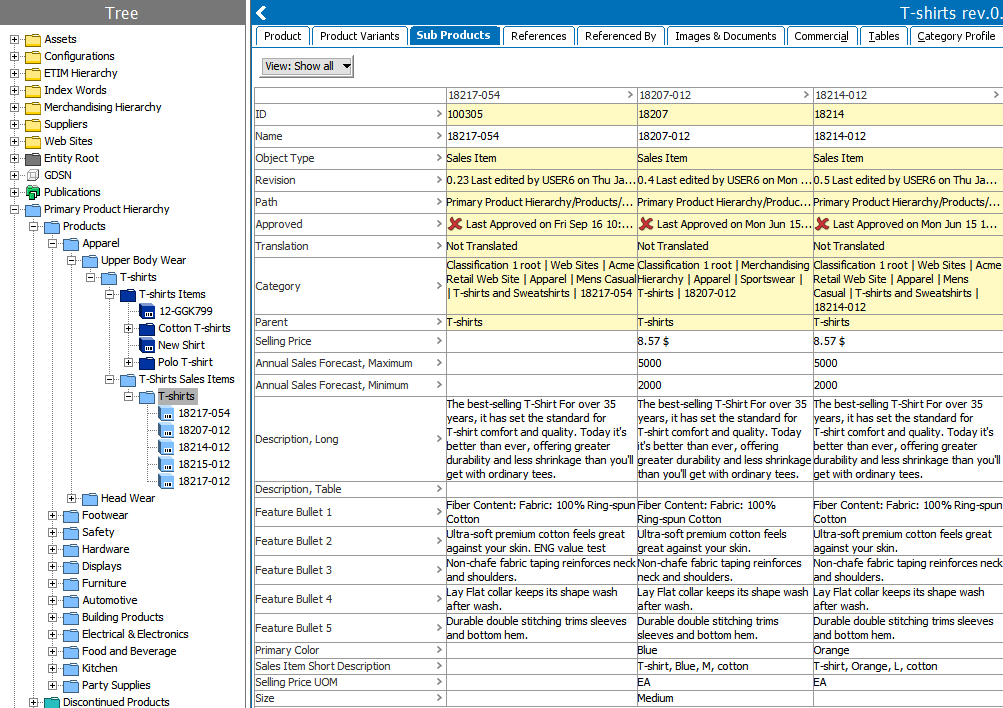1003x708 pixels.
Task: Select the Merchandising Hierarchy tree item
Action: pyautogui.click(x=102, y=107)
